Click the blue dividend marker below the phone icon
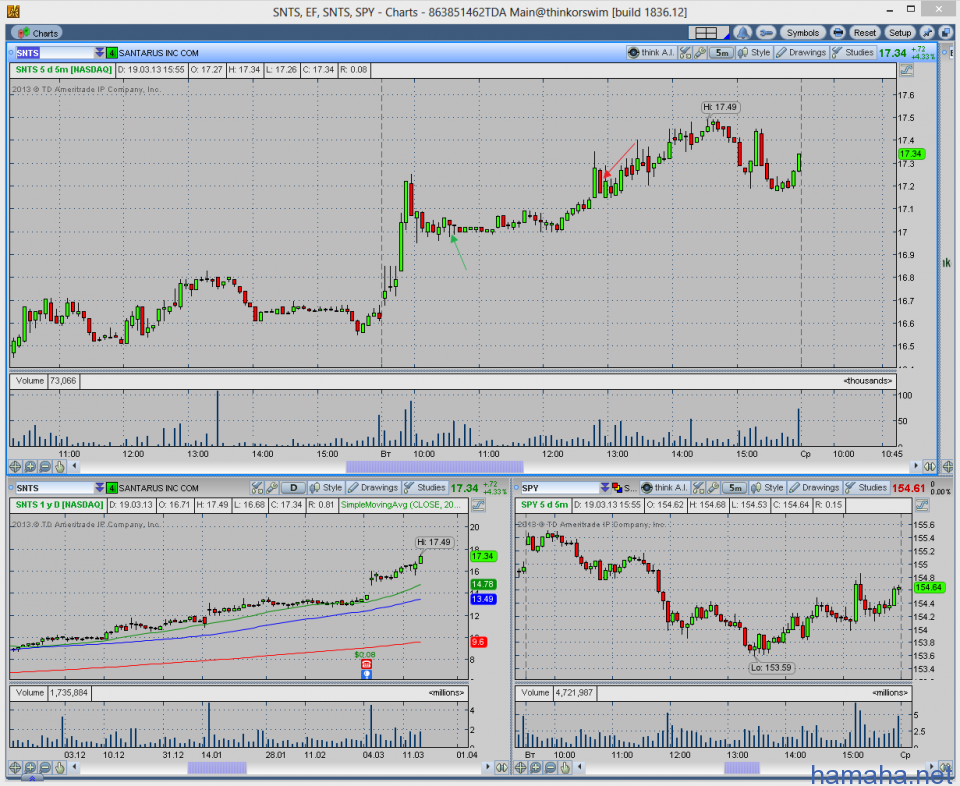Screen dimensions: 960x786 coord(366,674)
